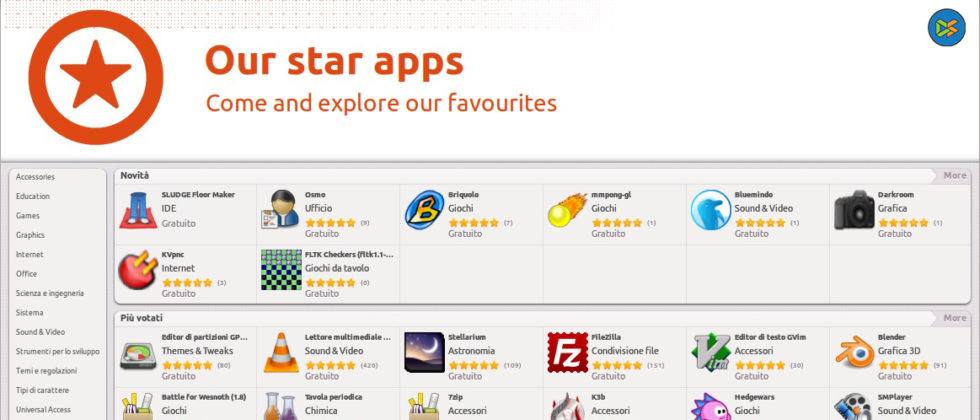
Task: Select the Sound & Video category
Action: click(41, 332)
